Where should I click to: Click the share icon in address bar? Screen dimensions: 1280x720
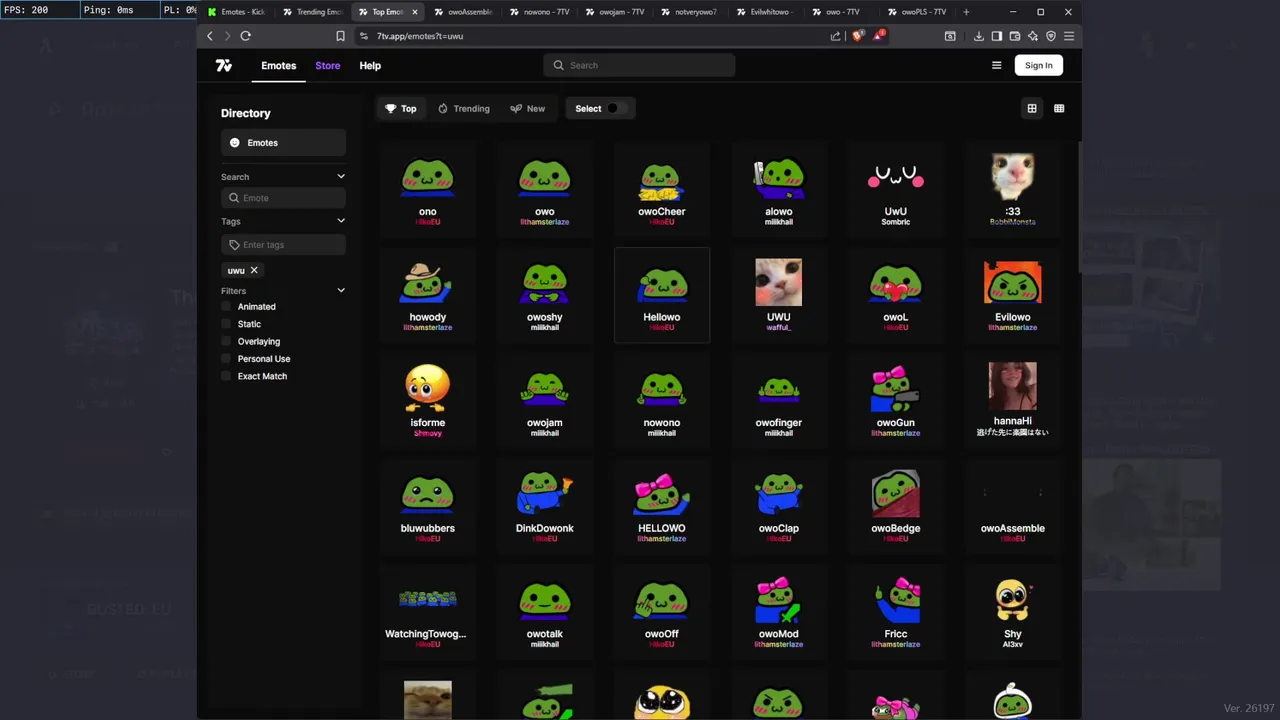[x=836, y=36]
